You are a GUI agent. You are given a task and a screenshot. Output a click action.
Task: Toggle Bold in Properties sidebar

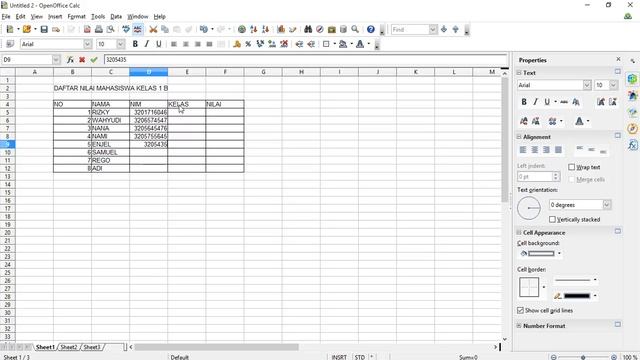pyautogui.click(x=524, y=102)
